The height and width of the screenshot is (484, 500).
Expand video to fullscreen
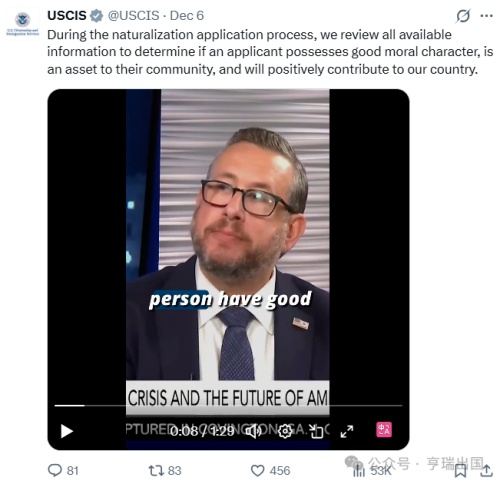[347, 431]
